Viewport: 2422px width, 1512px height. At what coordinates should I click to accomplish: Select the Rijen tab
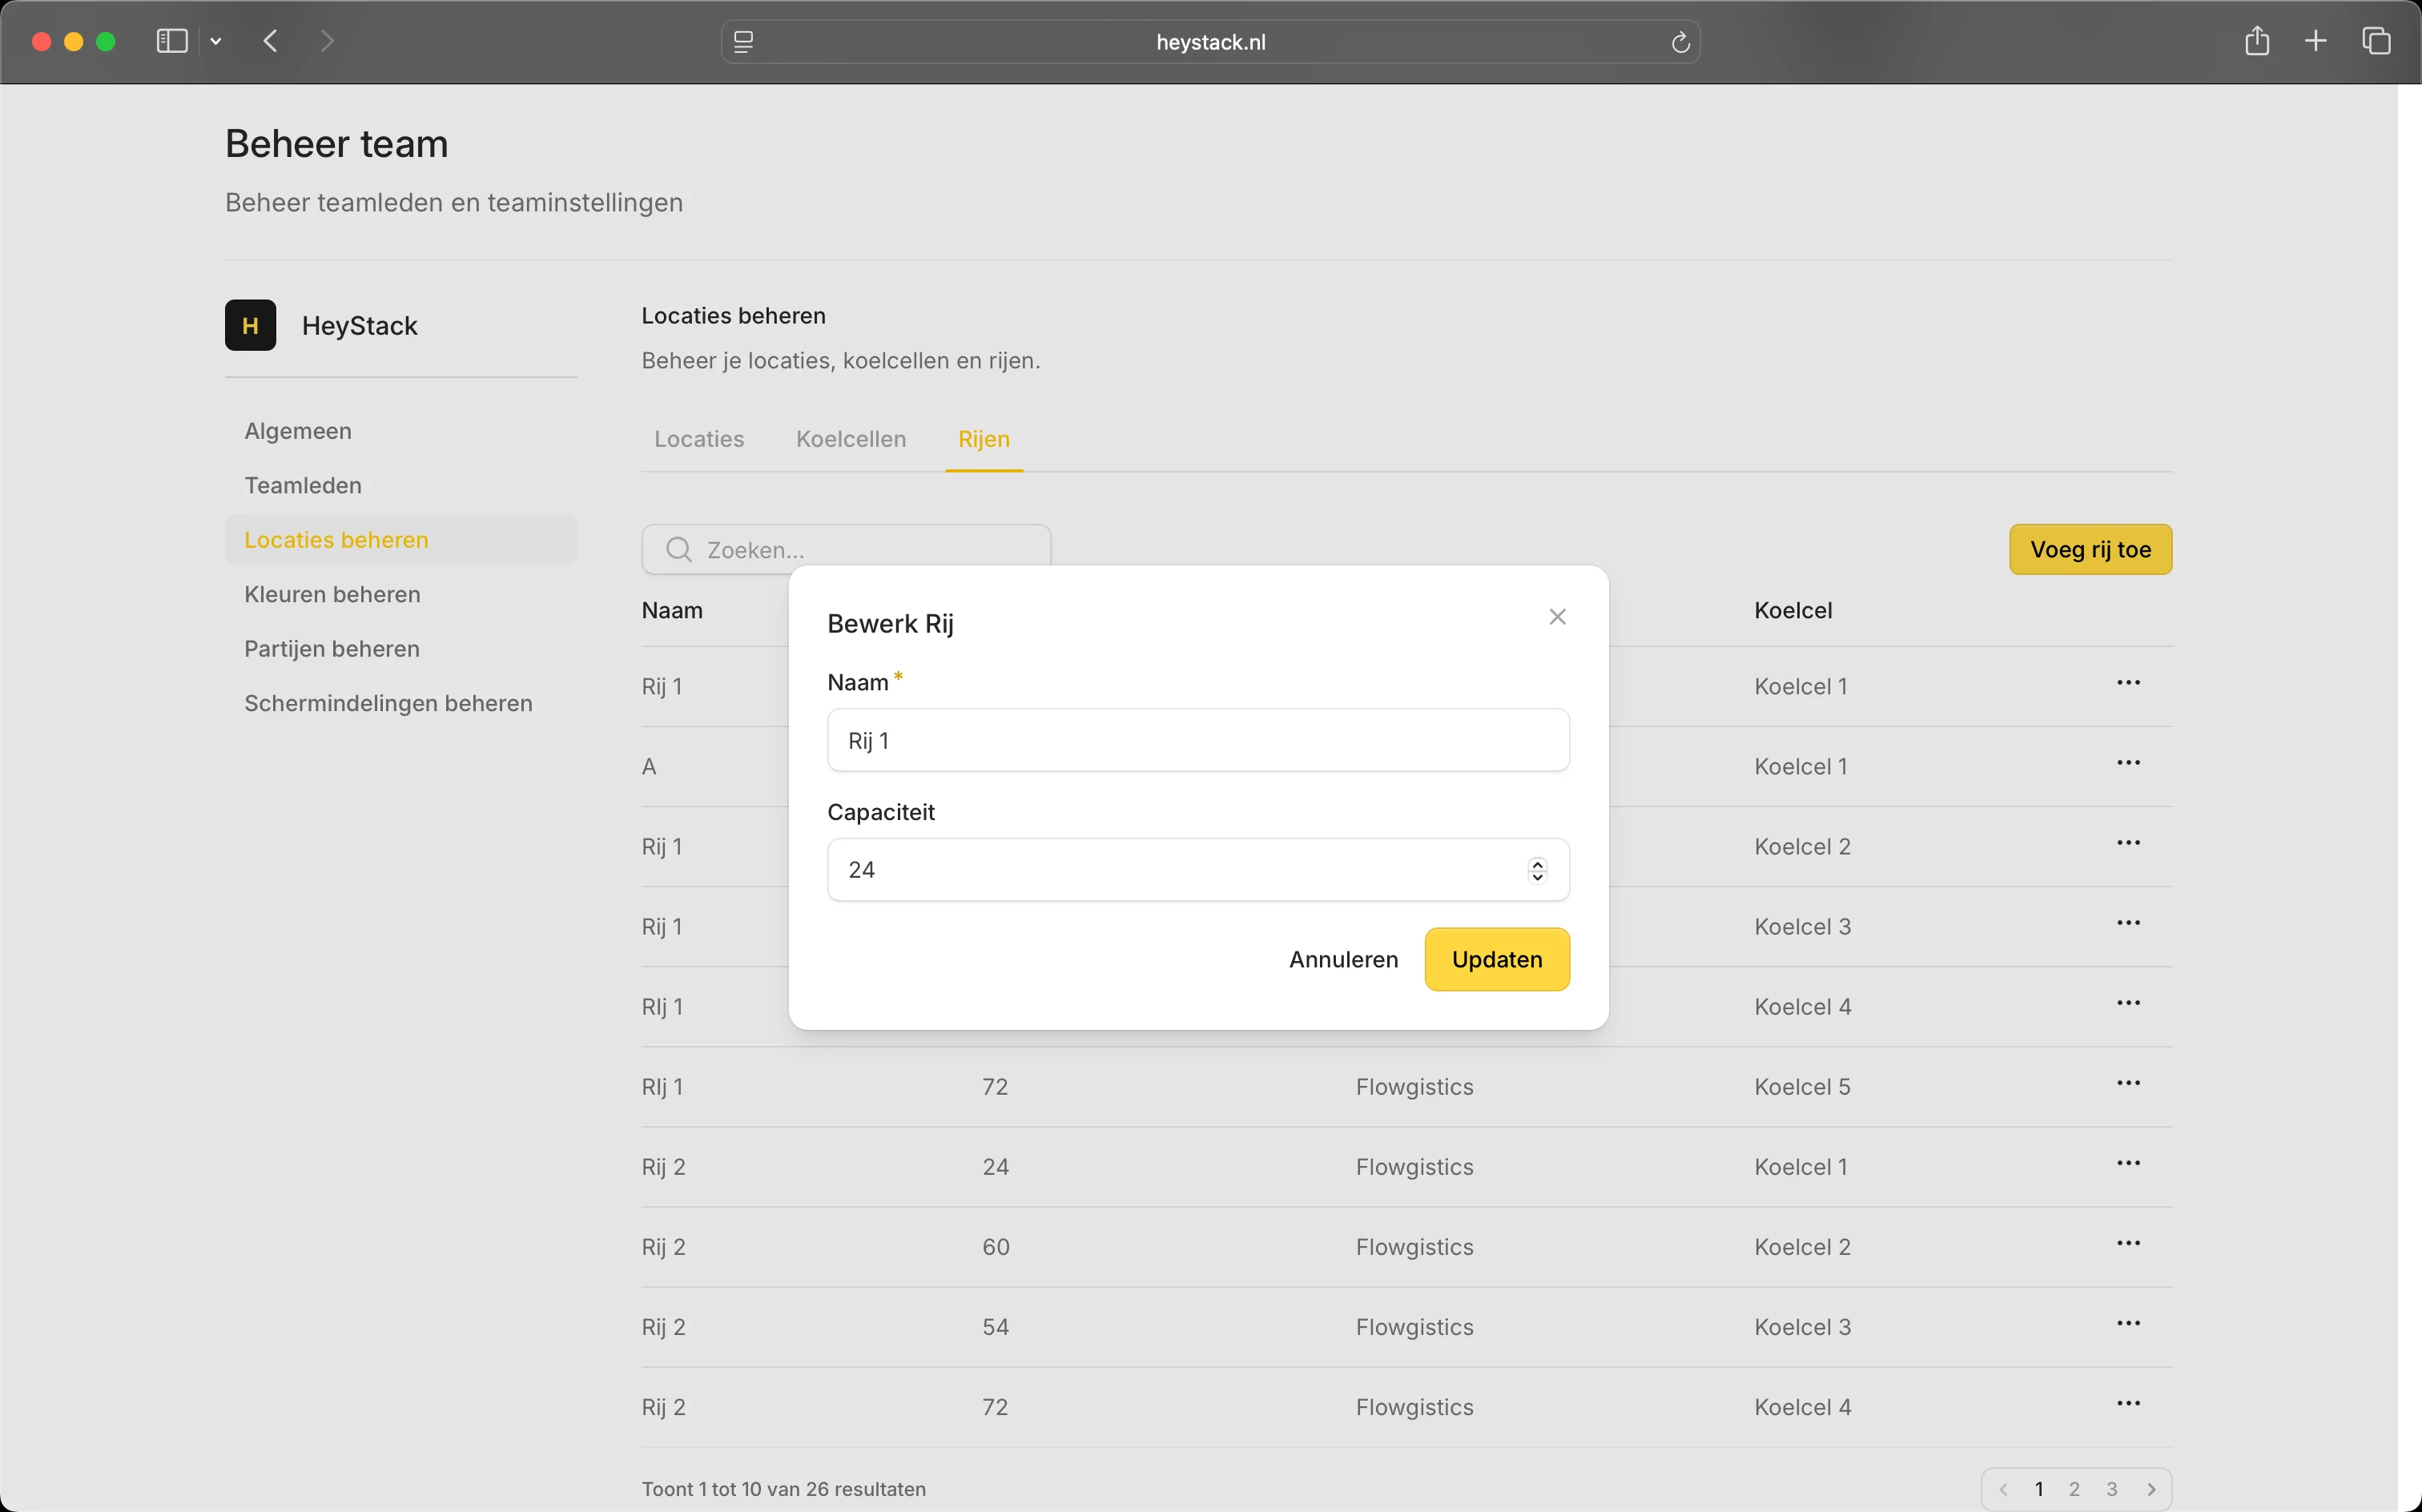(x=984, y=439)
